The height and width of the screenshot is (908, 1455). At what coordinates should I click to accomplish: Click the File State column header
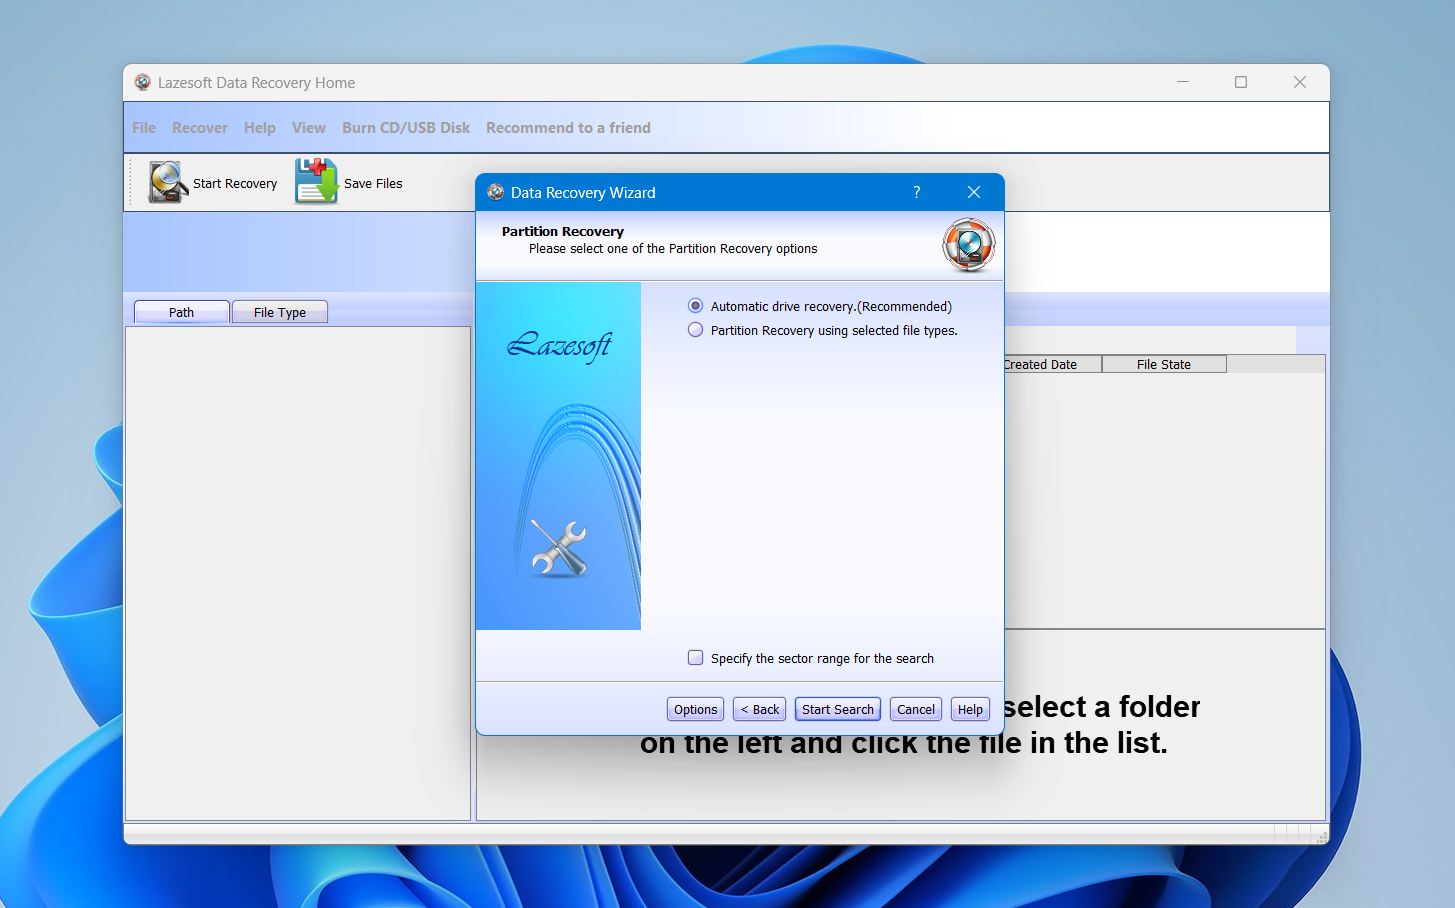coord(1163,364)
